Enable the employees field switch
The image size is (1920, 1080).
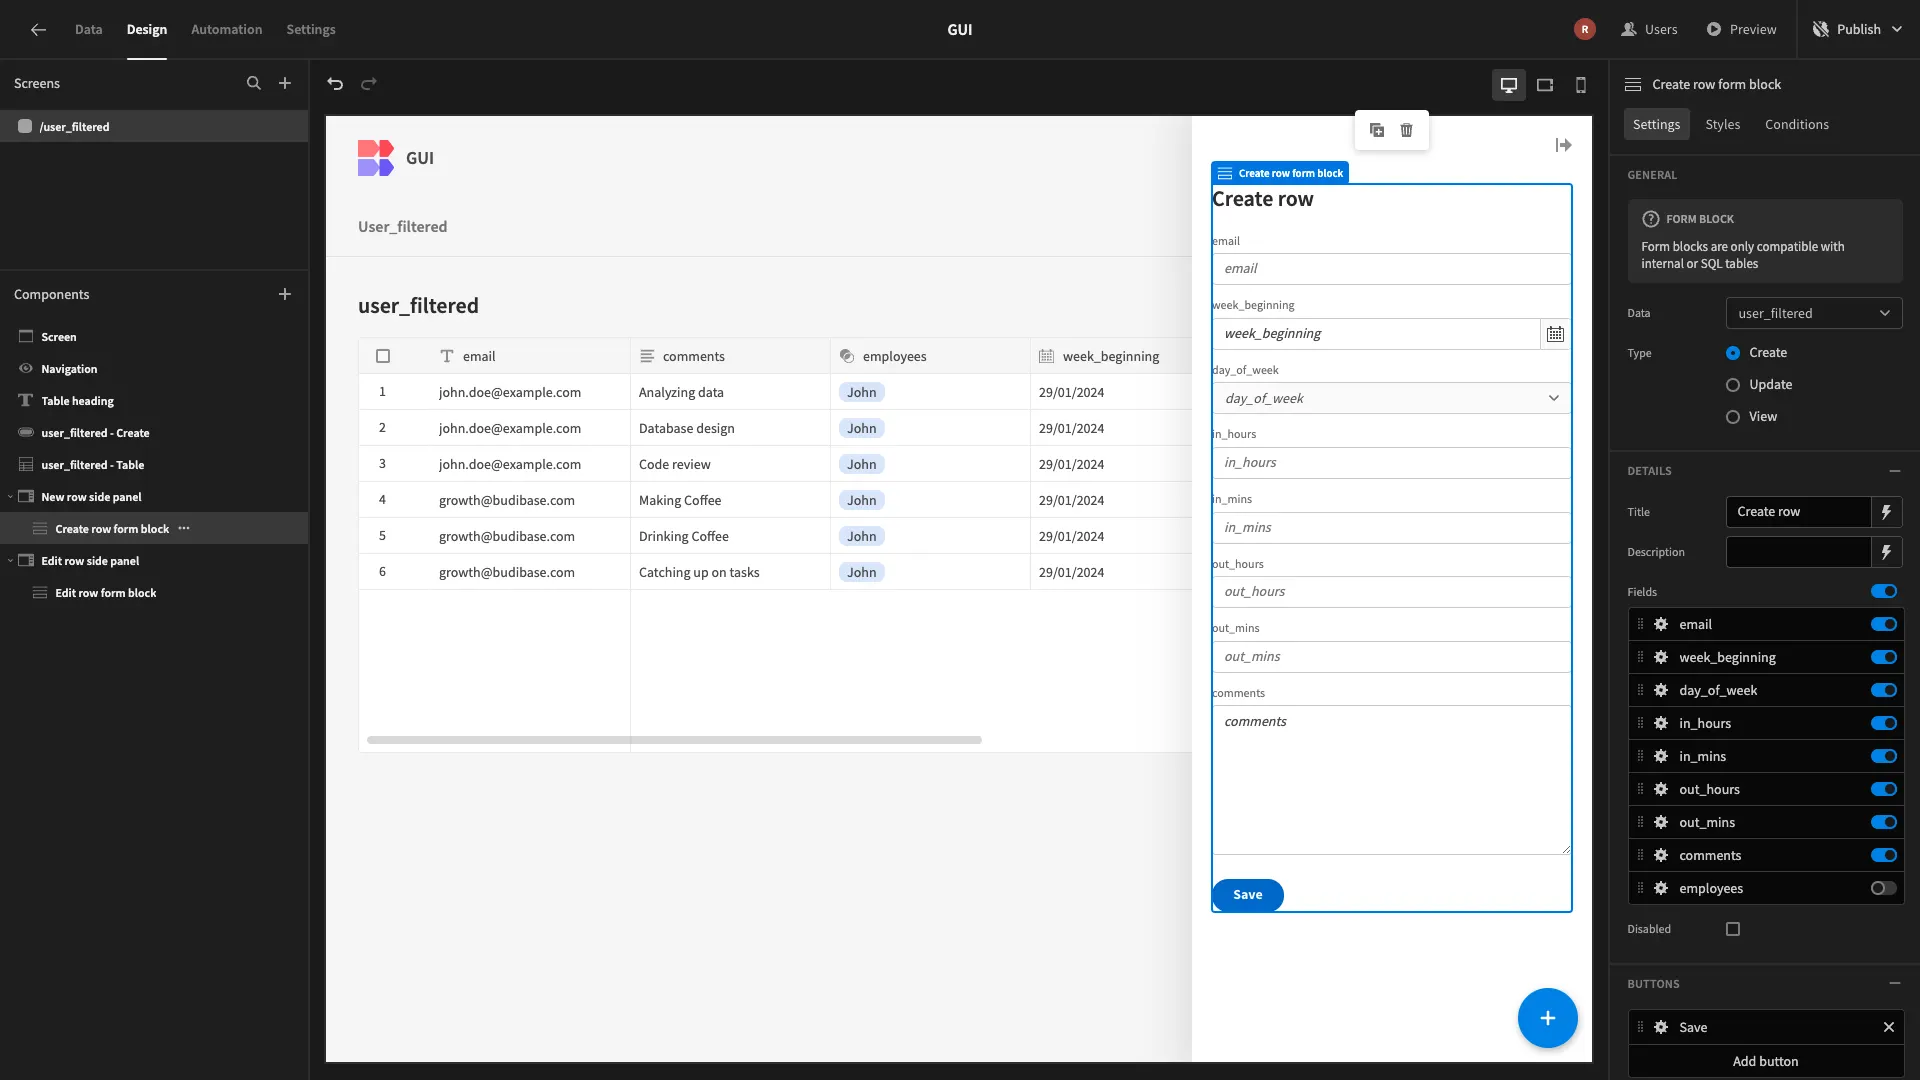[x=1884, y=888]
